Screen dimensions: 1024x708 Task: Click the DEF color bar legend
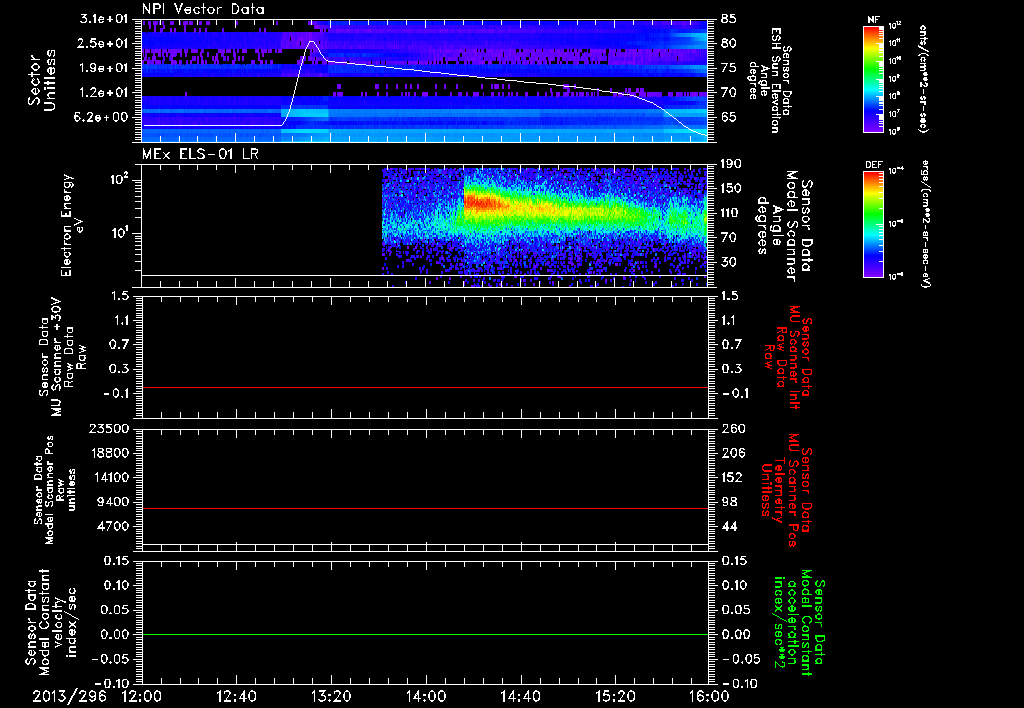[874, 224]
